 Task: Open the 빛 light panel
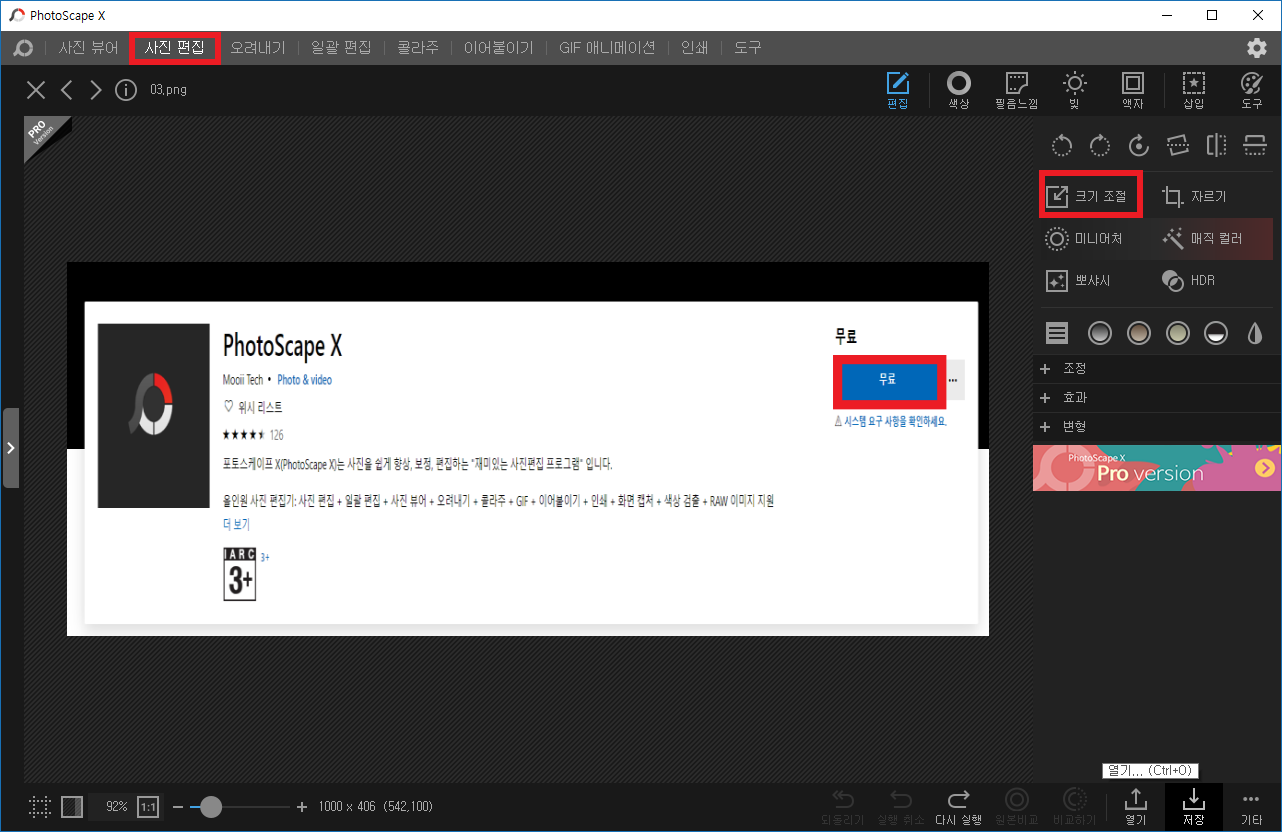click(1074, 90)
